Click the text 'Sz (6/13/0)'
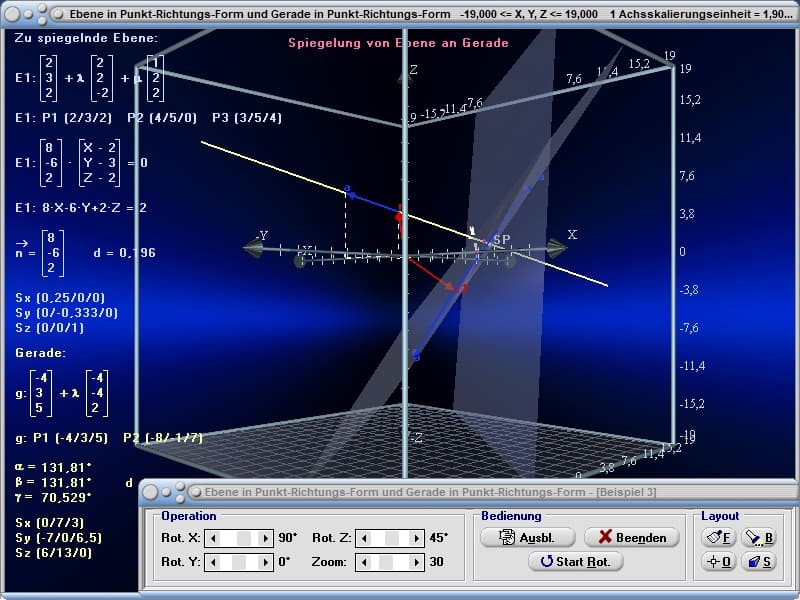This screenshot has height=600, width=800. pyautogui.click(x=53, y=553)
